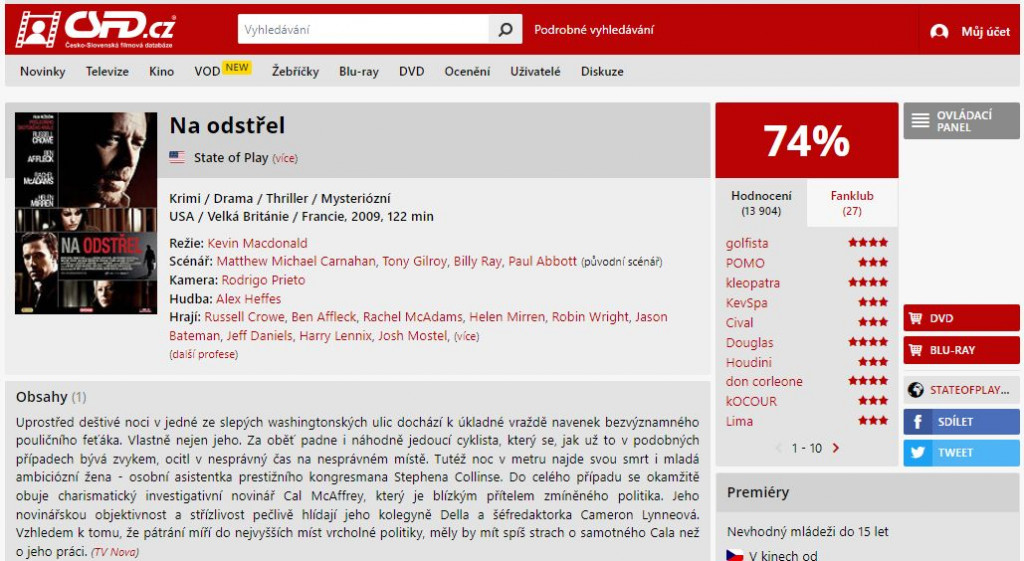This screenshot has height=561, width=1024.
Task: Click the Twitter bird icon on Tweet
Action: click(918, 453)
